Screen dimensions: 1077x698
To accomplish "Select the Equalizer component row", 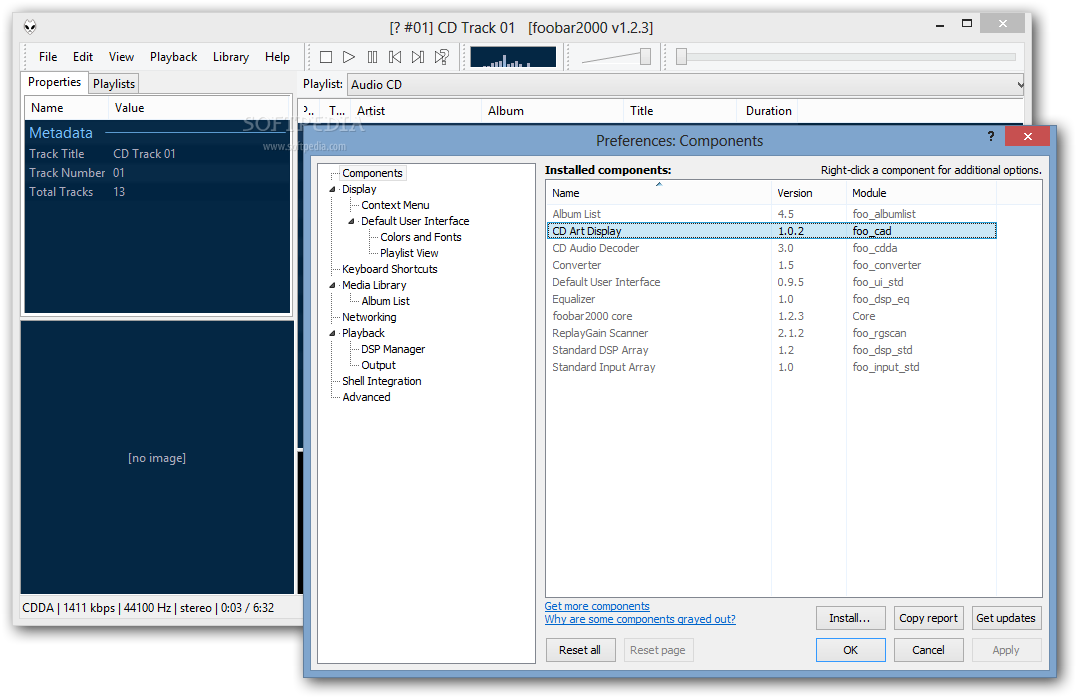I will (771, 300).
